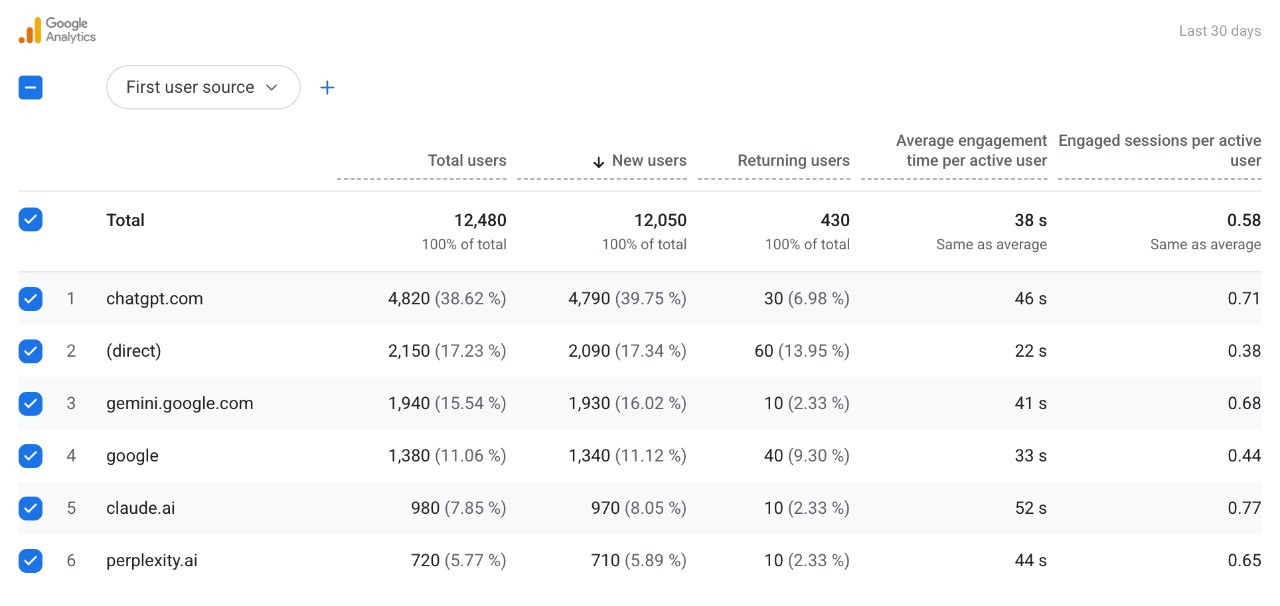Click total returning users value 430
Image resolution: width=1280 pixels, height=606 pixels.
[835, 220]
